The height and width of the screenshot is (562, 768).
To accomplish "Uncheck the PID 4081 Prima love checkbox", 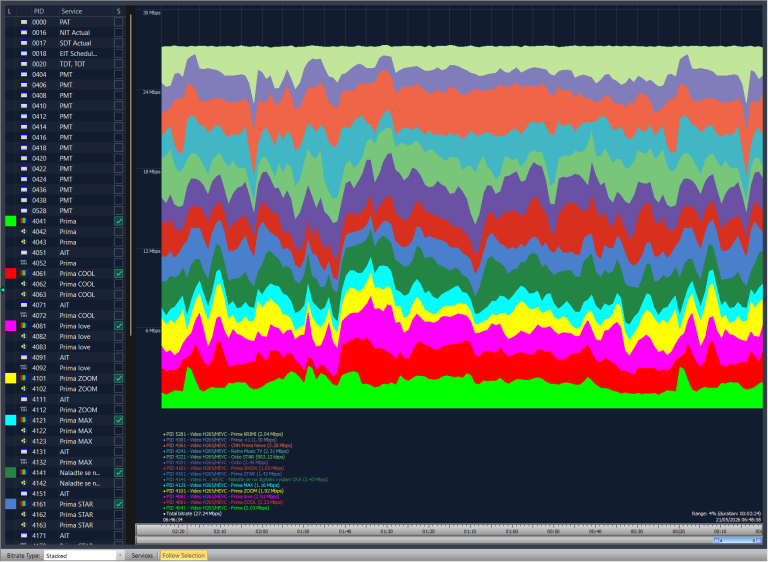I will pyautogui.click(x=119, y=326).
